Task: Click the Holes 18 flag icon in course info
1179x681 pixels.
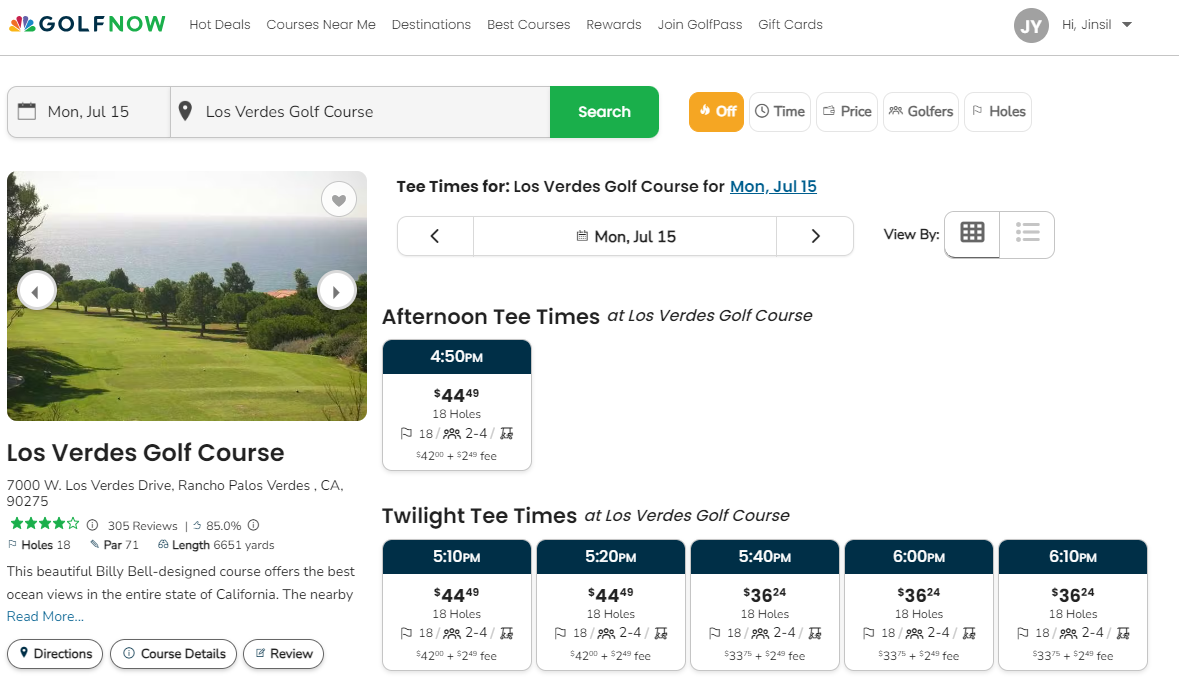Action: (12, 544)
